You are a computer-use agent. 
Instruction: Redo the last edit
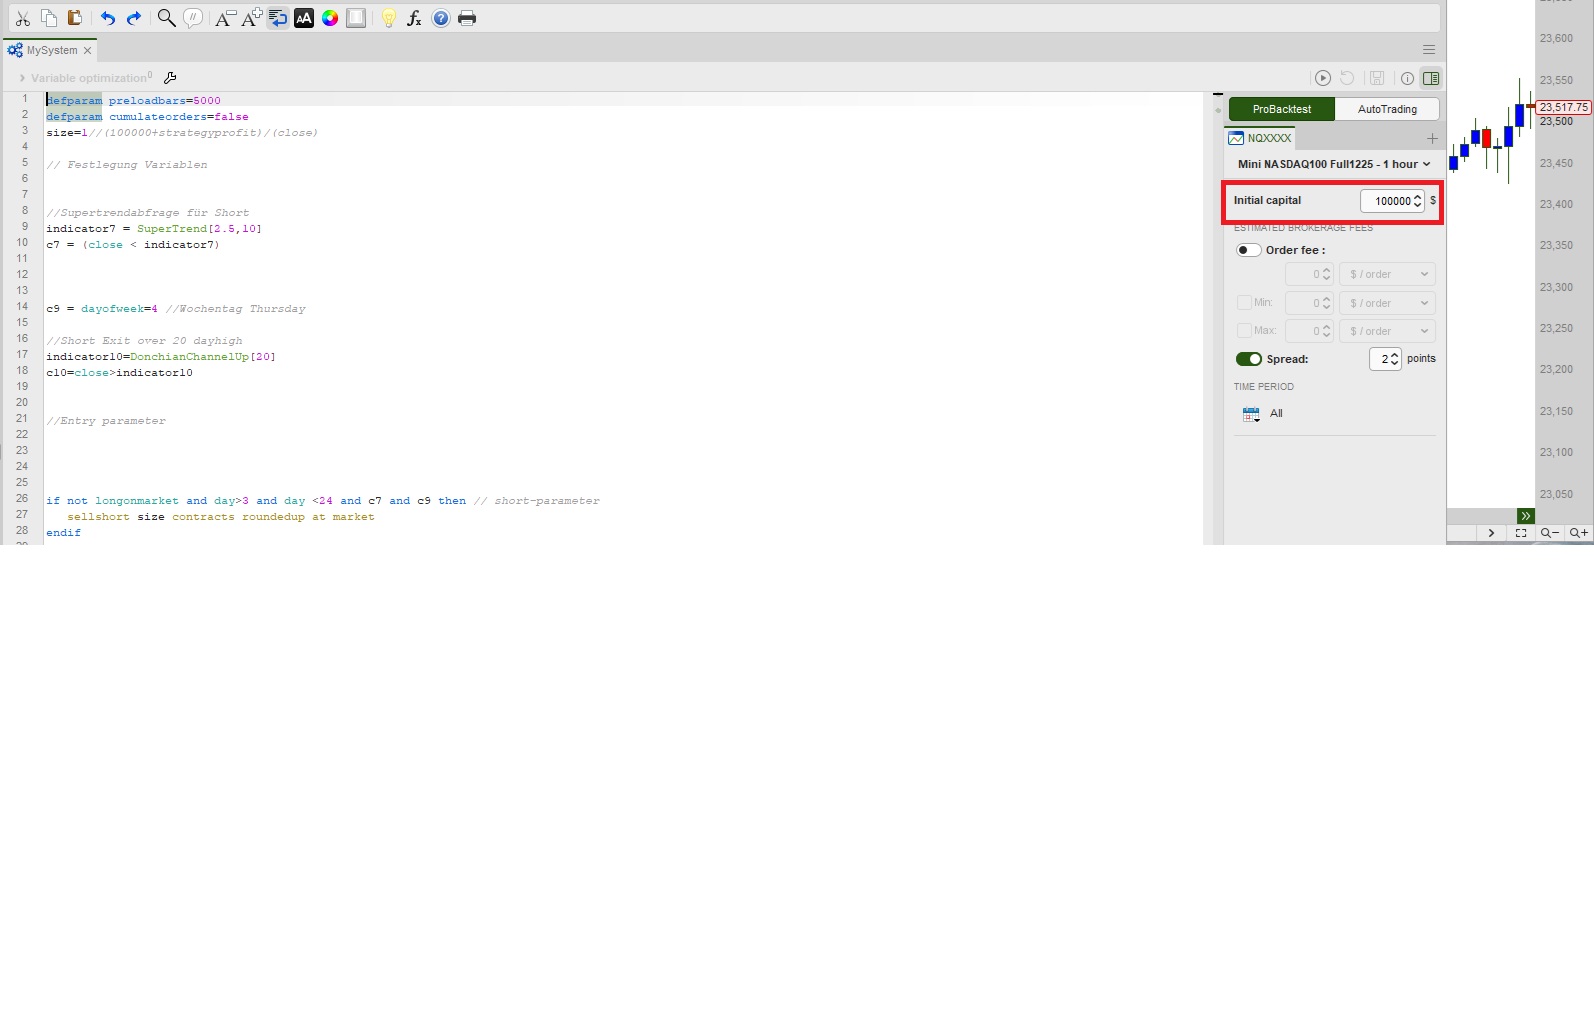coord(133,18)
